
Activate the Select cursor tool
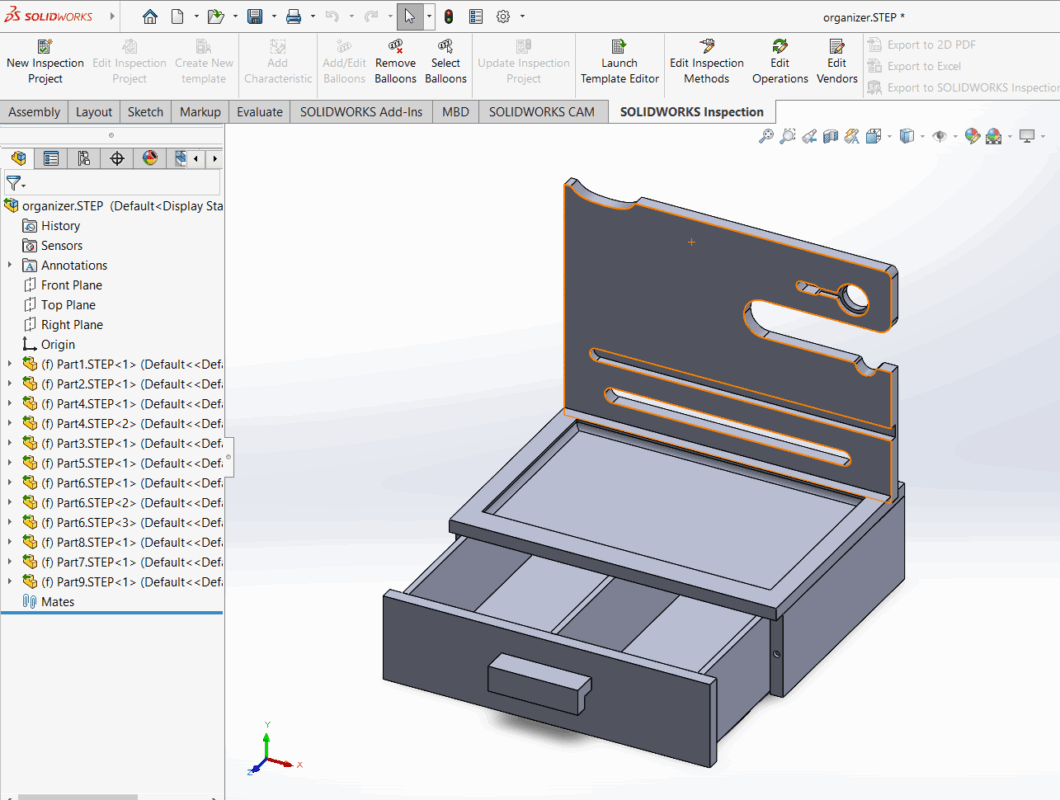point(410,16)
